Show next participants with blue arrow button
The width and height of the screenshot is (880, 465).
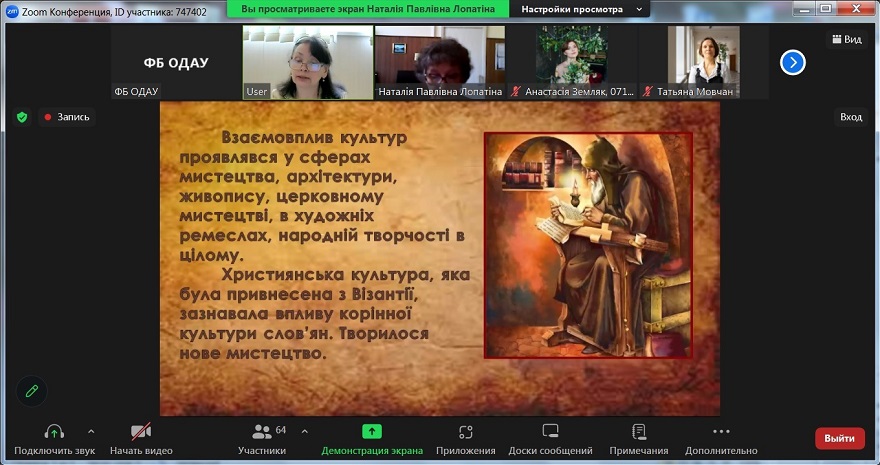click(793, 62)
